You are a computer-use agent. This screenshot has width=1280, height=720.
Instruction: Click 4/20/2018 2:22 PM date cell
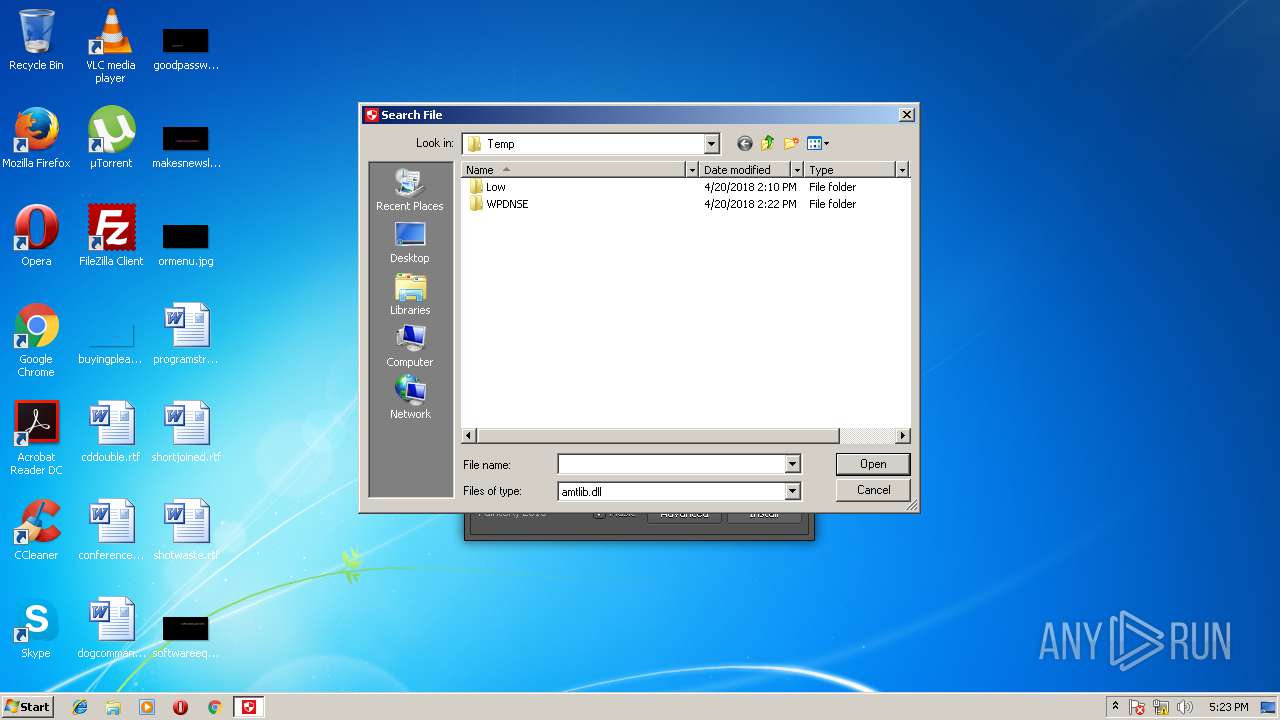coord(750,204)
